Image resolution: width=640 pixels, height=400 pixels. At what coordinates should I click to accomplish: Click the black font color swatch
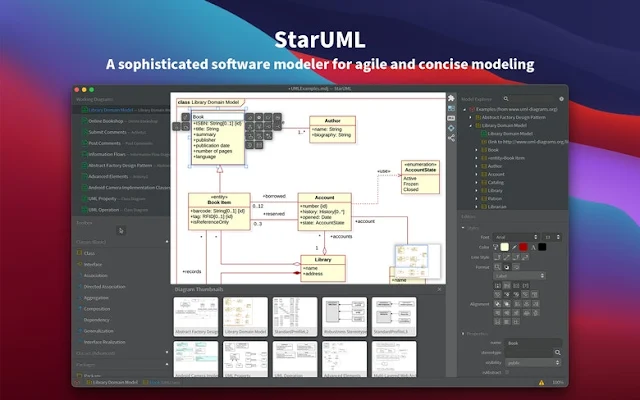[x=542, y=247]
